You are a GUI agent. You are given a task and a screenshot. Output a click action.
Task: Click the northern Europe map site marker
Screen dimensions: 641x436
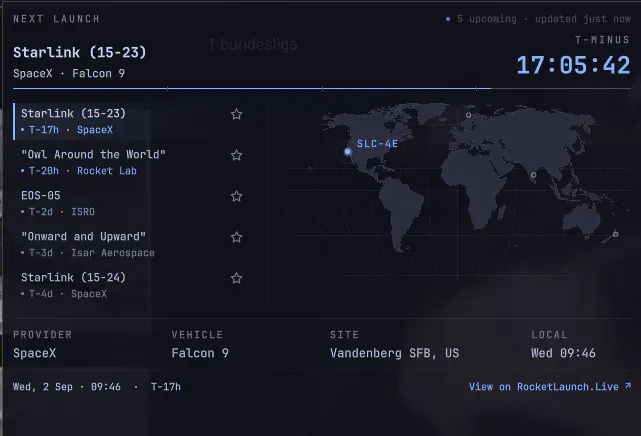(468, 115)
